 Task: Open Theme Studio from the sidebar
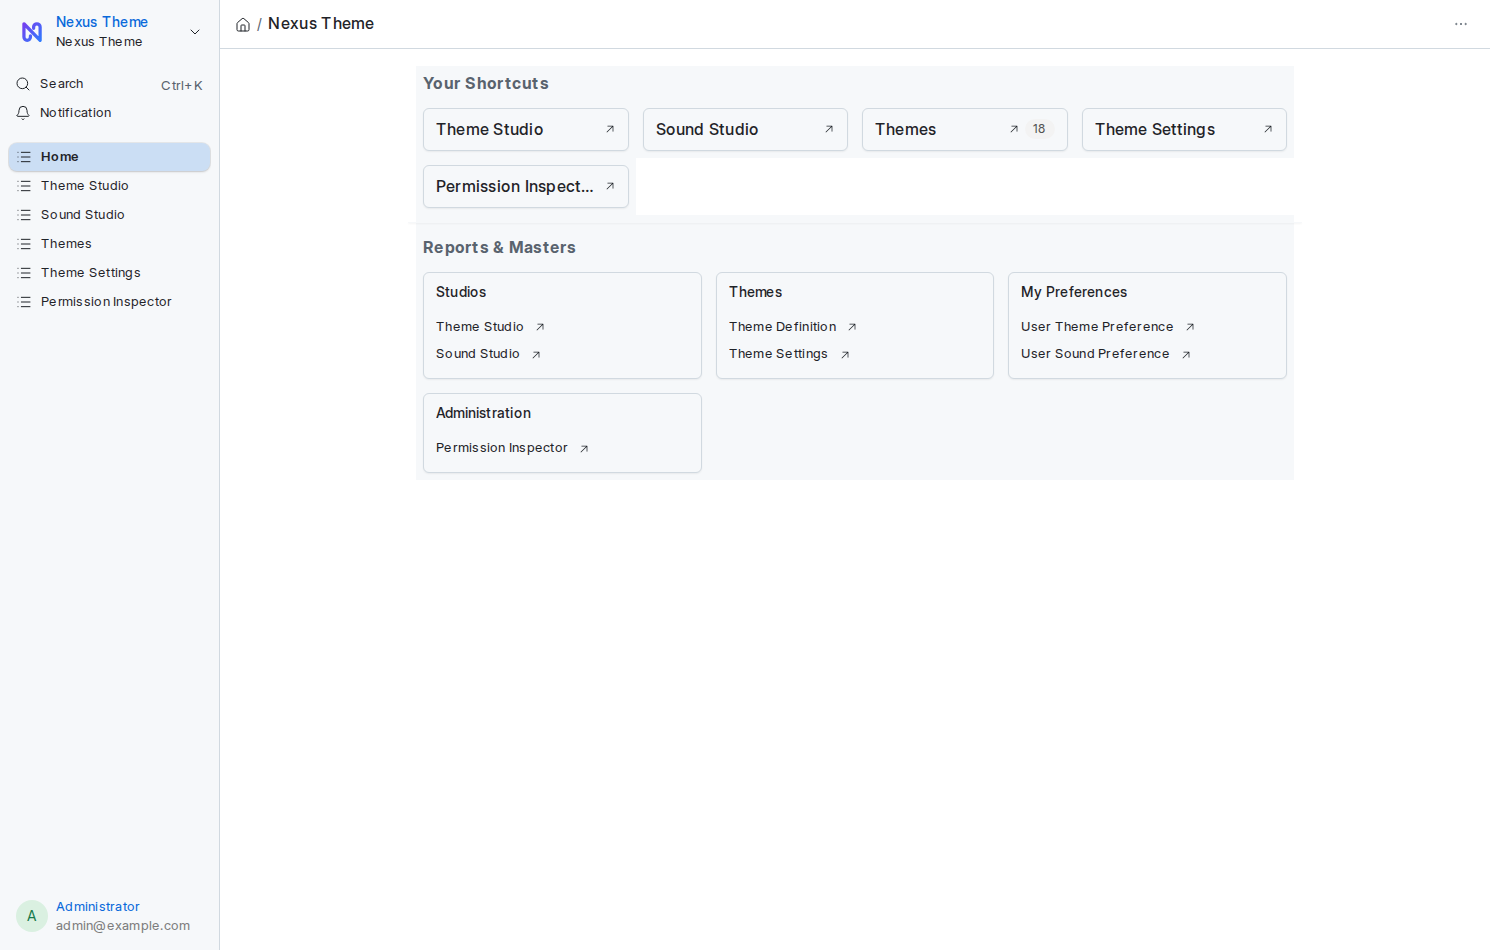109,186
